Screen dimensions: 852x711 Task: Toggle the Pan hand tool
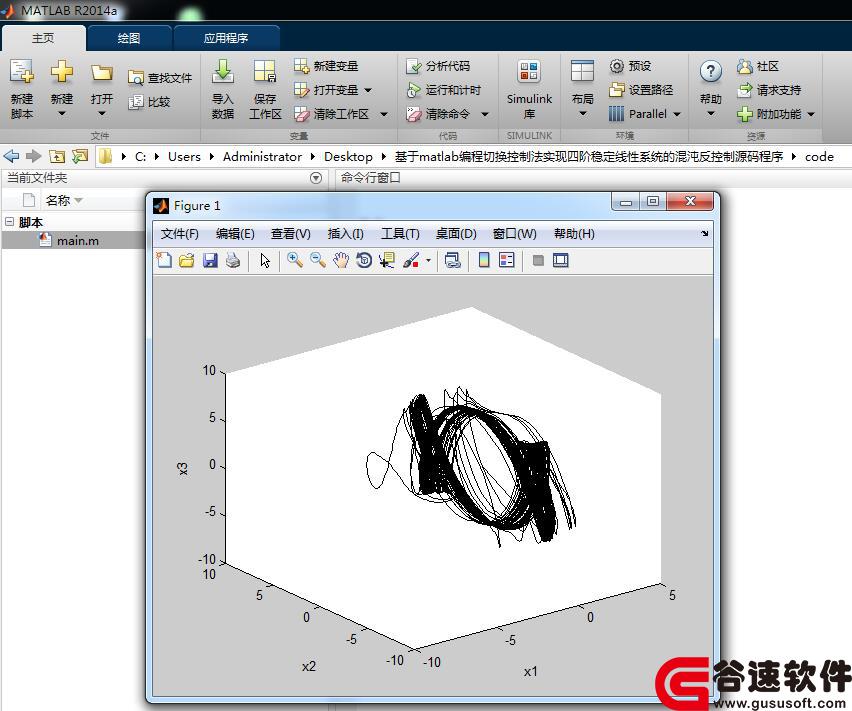341,260
